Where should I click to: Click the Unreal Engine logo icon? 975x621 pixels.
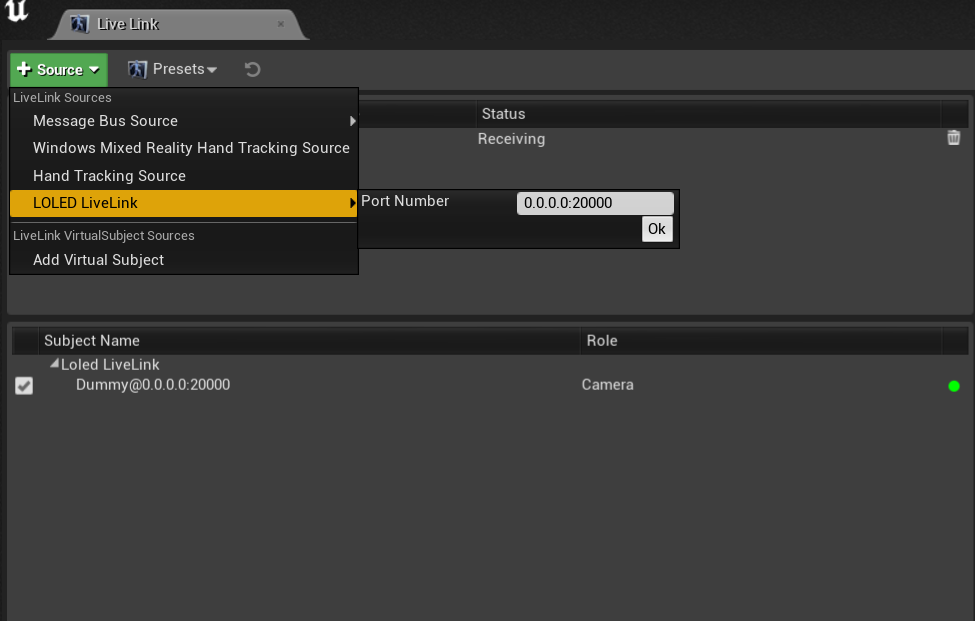[16, 9]
